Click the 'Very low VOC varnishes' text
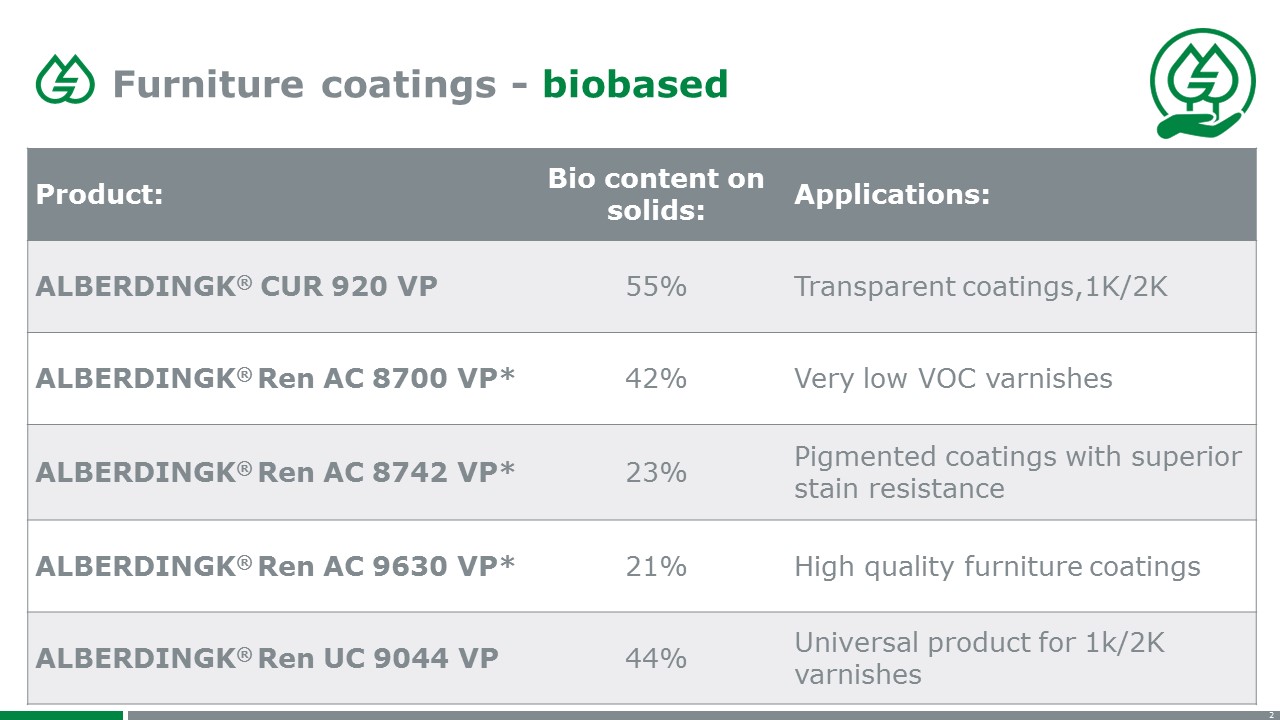The width and height of the screenshot is (1280, 720). (x=953, y=379)
